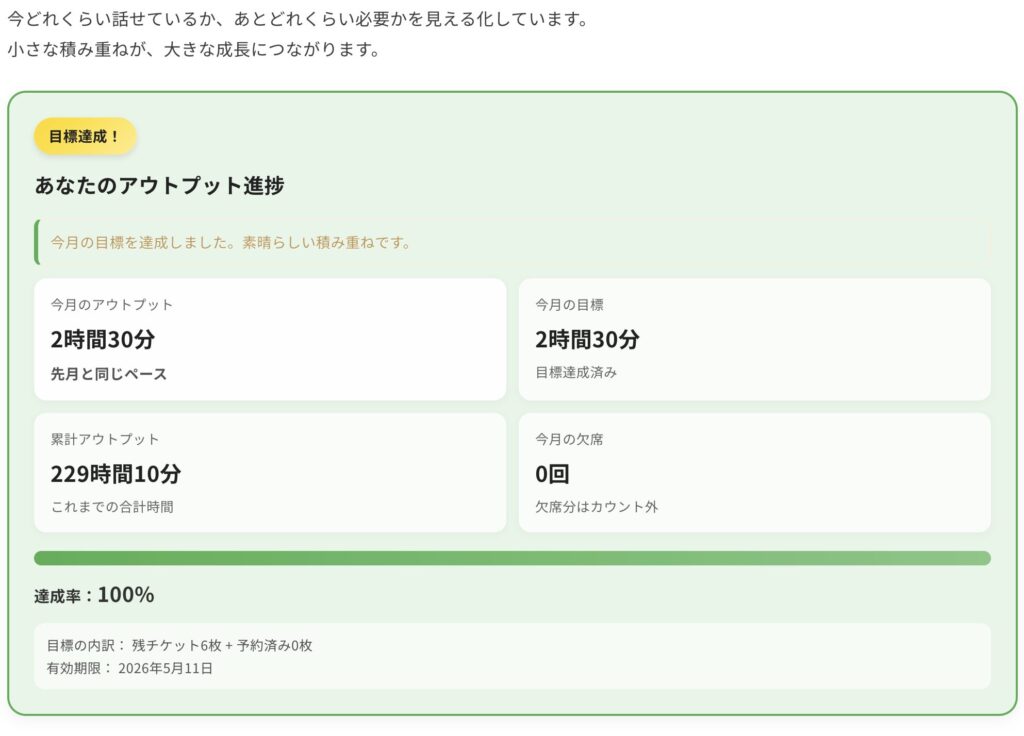Click the 目標の内訳 ticket breakdown line
The image size is (1024, 736).
(x=179, y=646)
